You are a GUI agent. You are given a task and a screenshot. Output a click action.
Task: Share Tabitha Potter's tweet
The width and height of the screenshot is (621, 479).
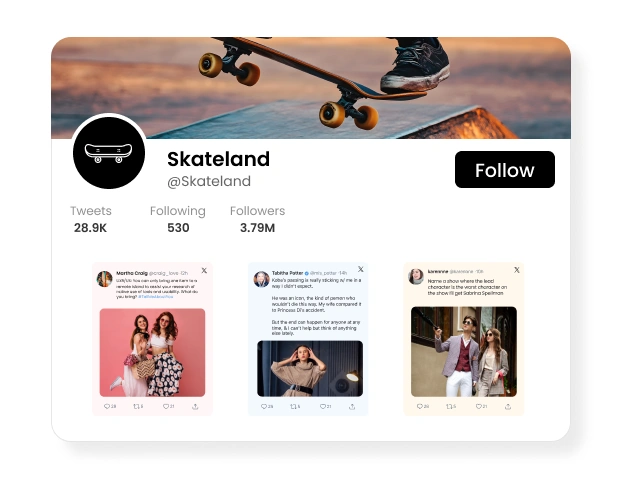coord(352,406)
